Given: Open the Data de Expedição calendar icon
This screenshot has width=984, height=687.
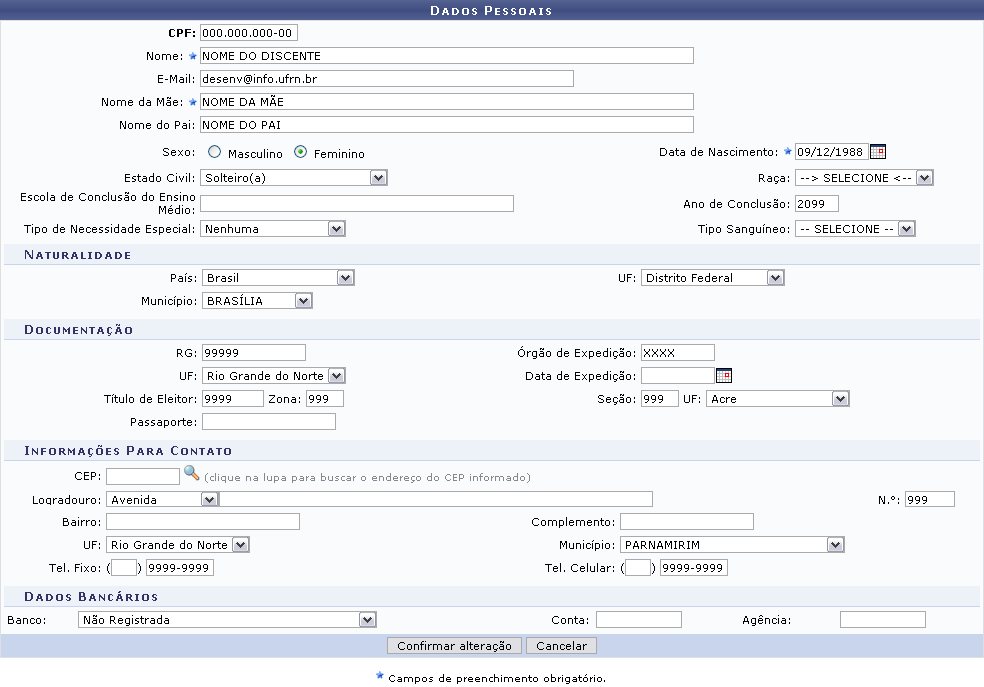Looking at the screenshot, I should coord(724,376).
